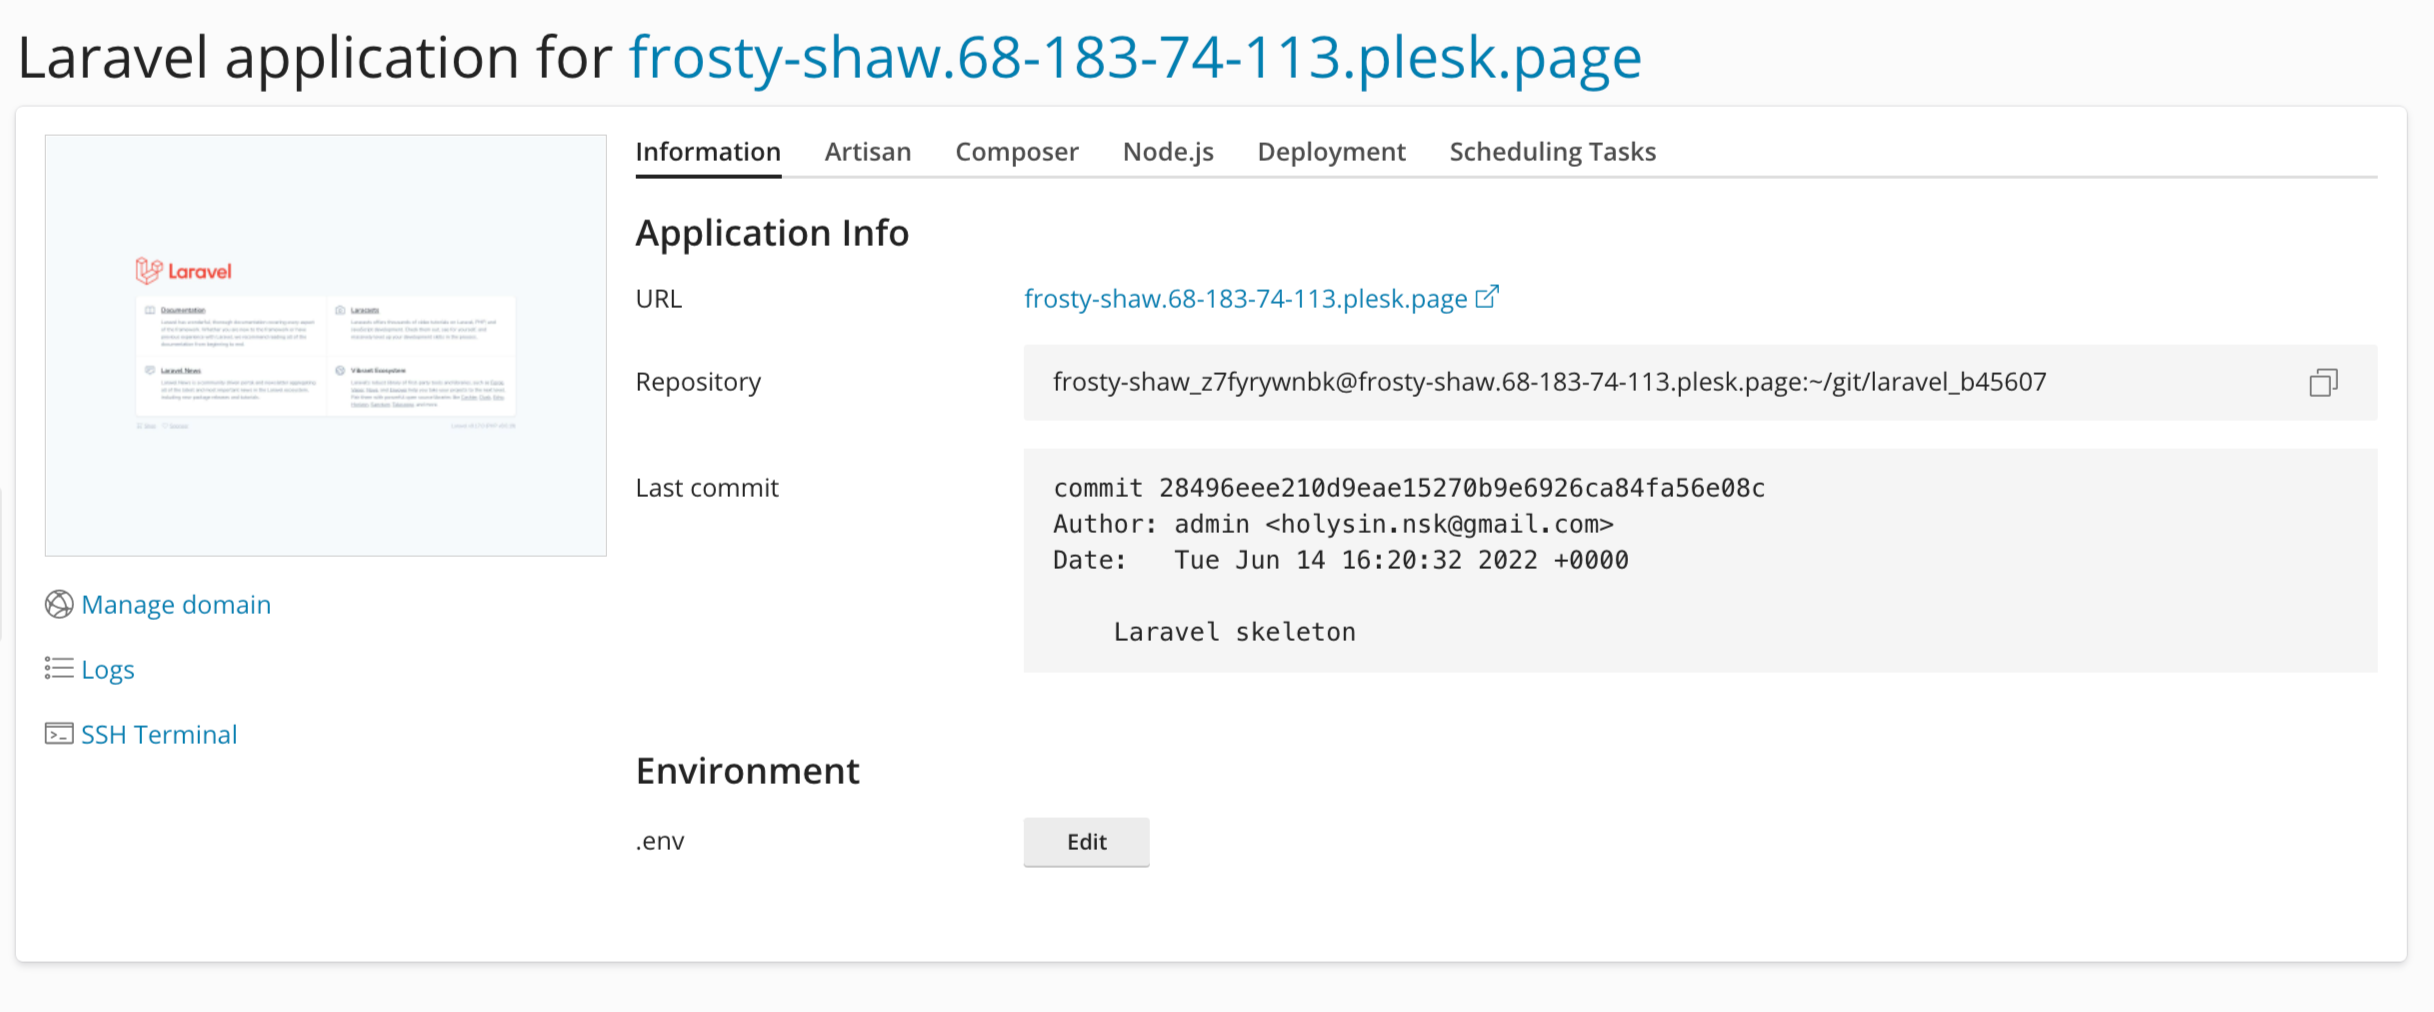Click the Laravel site preview thumbnail

click(x=326, y=345)
